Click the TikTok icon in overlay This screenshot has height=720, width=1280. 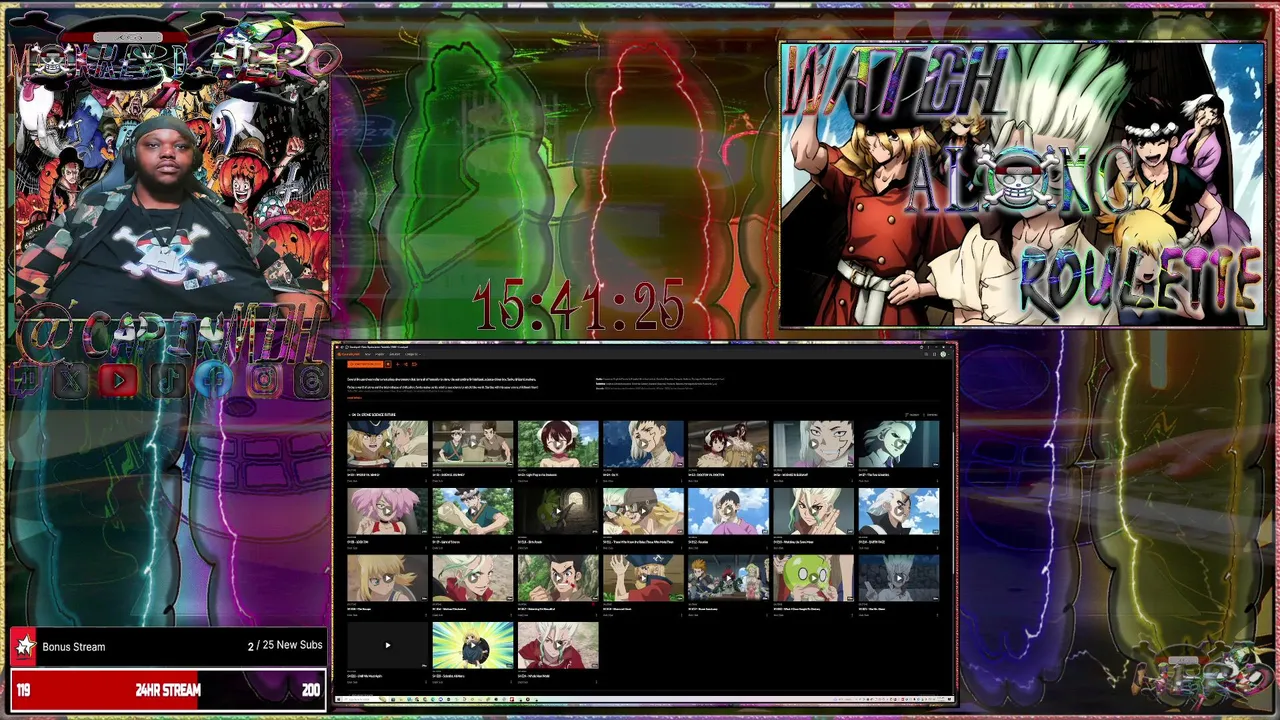(167, 381)
